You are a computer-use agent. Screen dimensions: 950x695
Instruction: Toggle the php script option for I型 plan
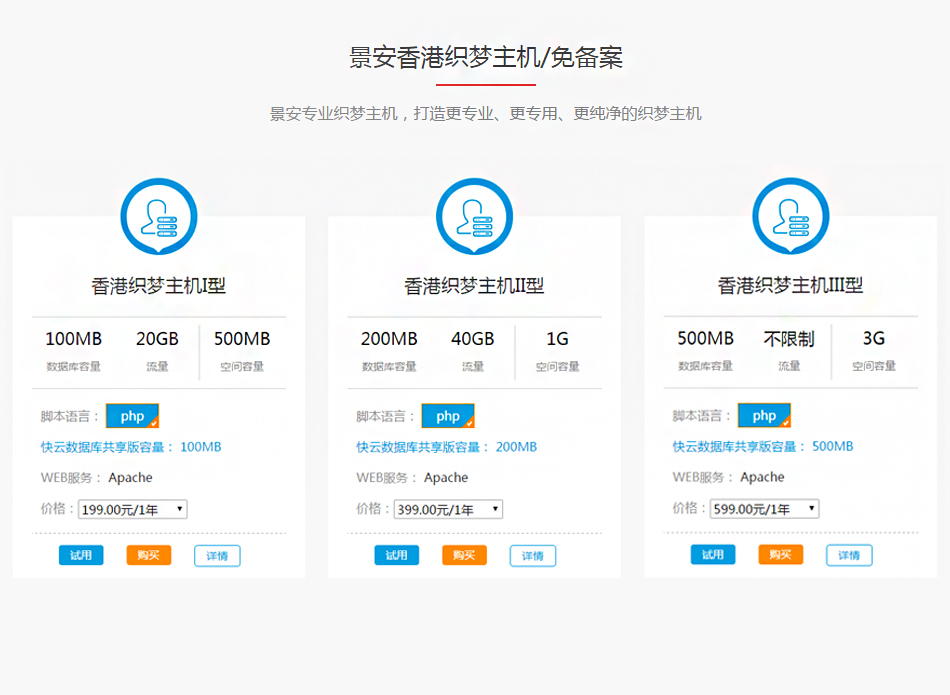[132, 416]
